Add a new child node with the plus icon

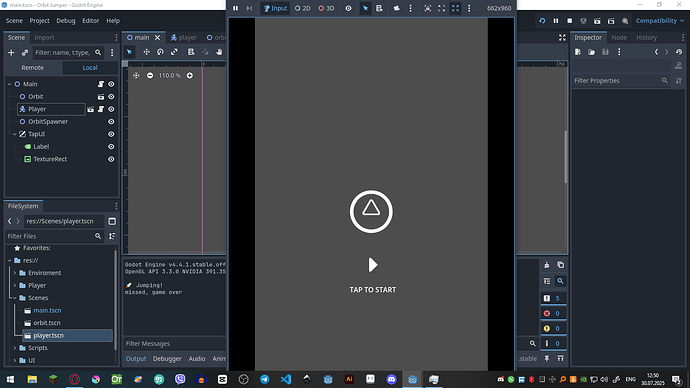pos(11,52)
